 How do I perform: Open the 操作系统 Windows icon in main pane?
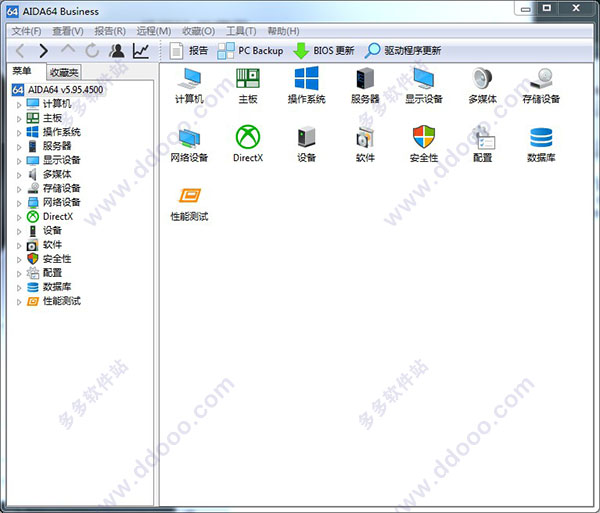[306, 86]
